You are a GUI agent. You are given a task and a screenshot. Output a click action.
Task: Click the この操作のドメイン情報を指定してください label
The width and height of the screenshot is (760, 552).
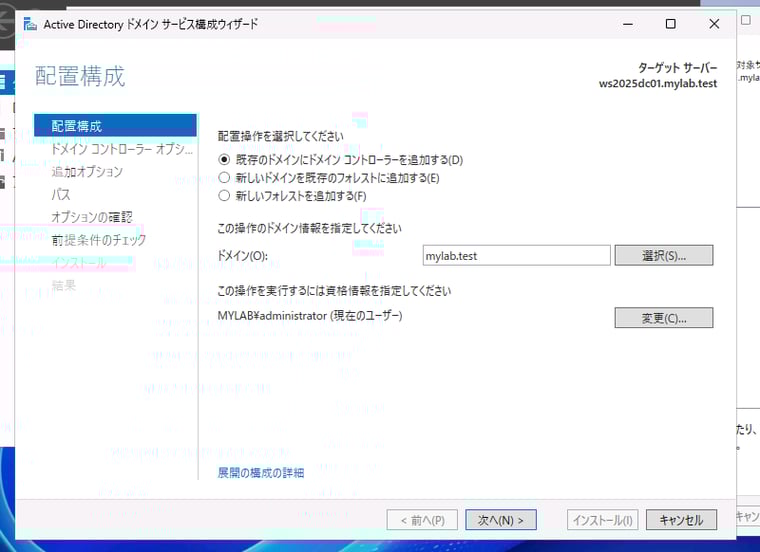click(x=309, y=228)
